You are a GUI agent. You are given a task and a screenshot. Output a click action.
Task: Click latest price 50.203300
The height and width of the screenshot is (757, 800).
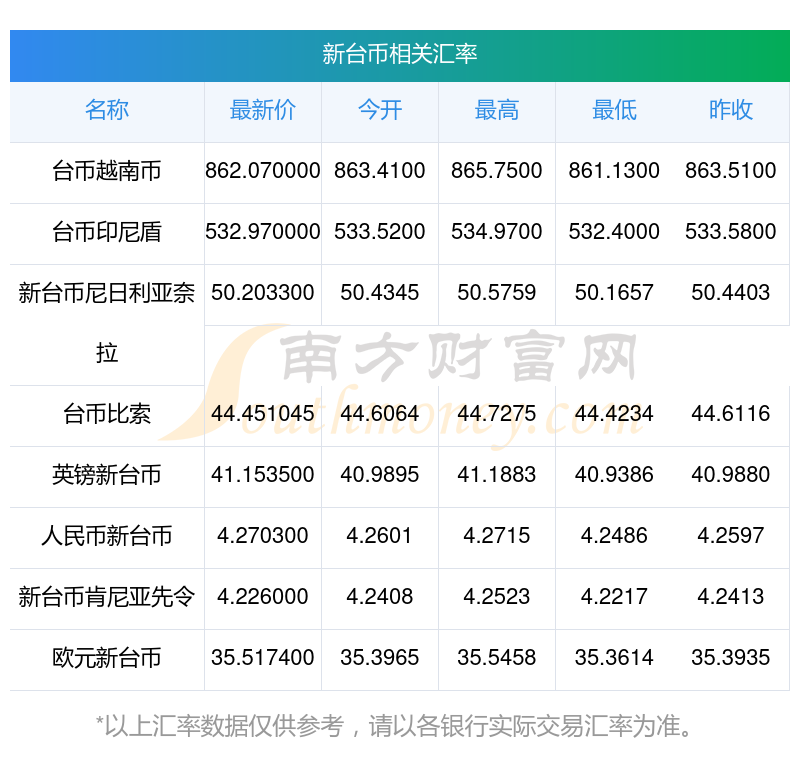pyautogui.click(x=263, y=293)
